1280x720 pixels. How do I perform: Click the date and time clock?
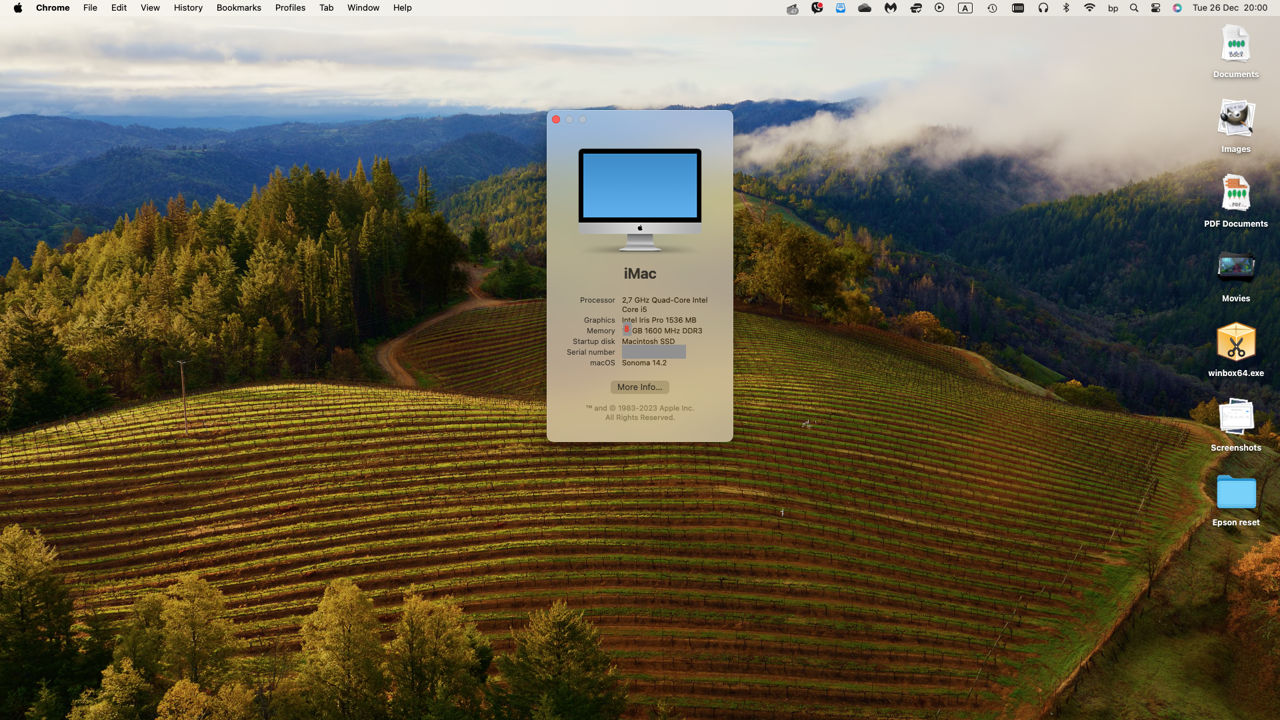click(x=1230, y=7)
